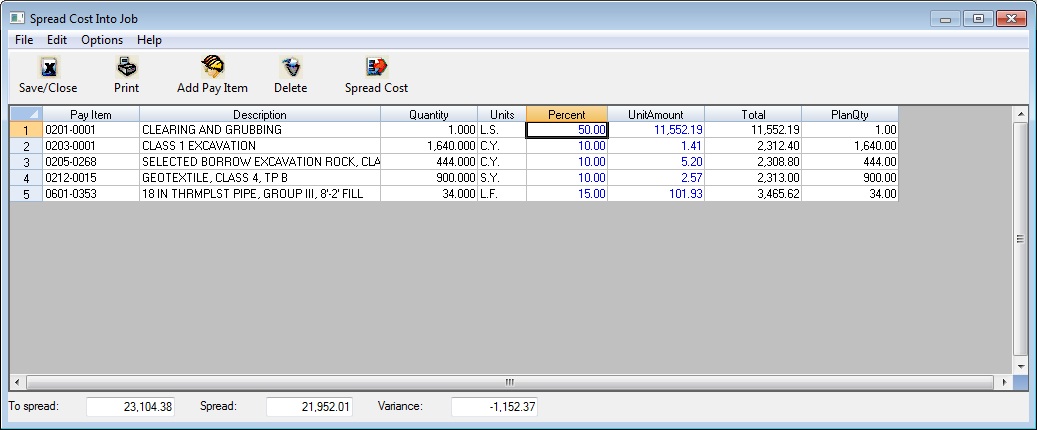The width and height of the screenshot is (1037, 430).
Task: Click units cell L.F.
Action: (x=502, y=194)
